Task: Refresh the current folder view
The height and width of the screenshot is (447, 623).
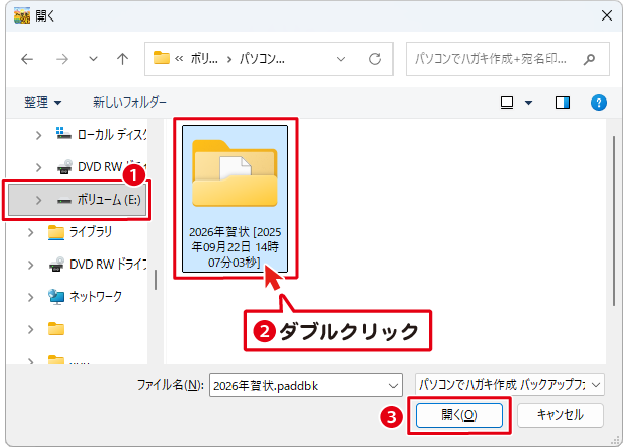Action: (x=375, y=58)
